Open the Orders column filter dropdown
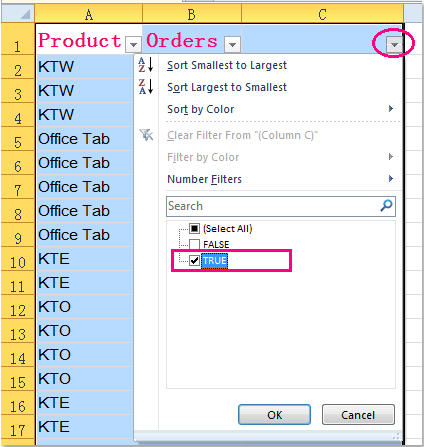This screenshot has height=447, width=424. click(232, 44)
